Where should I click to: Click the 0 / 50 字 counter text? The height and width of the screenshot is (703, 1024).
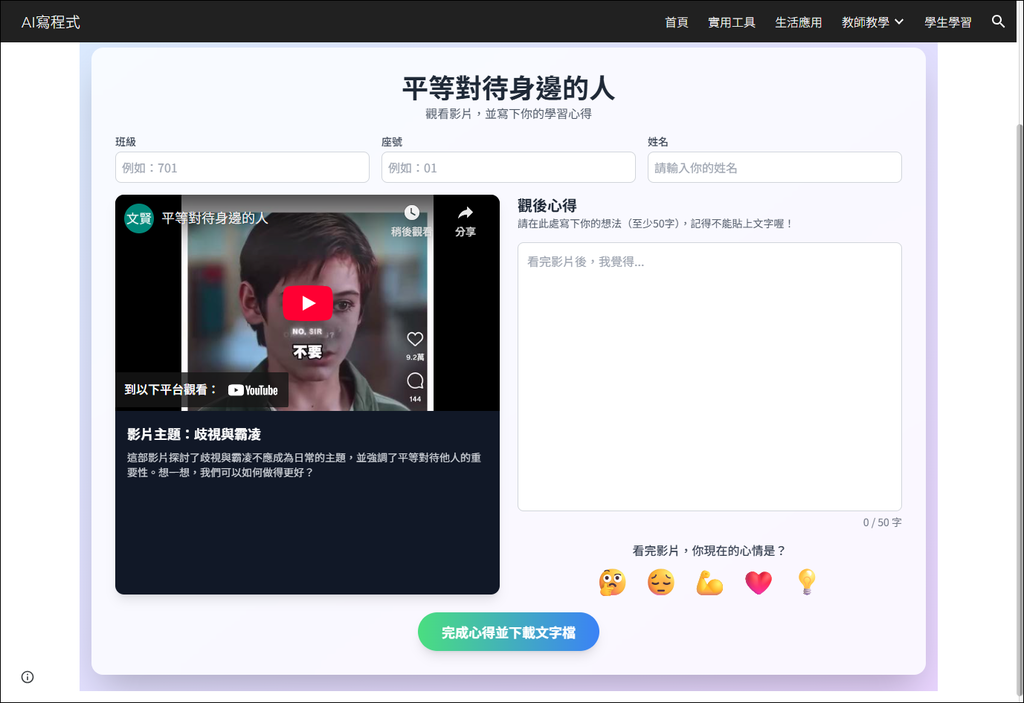[x=882, y=522]
